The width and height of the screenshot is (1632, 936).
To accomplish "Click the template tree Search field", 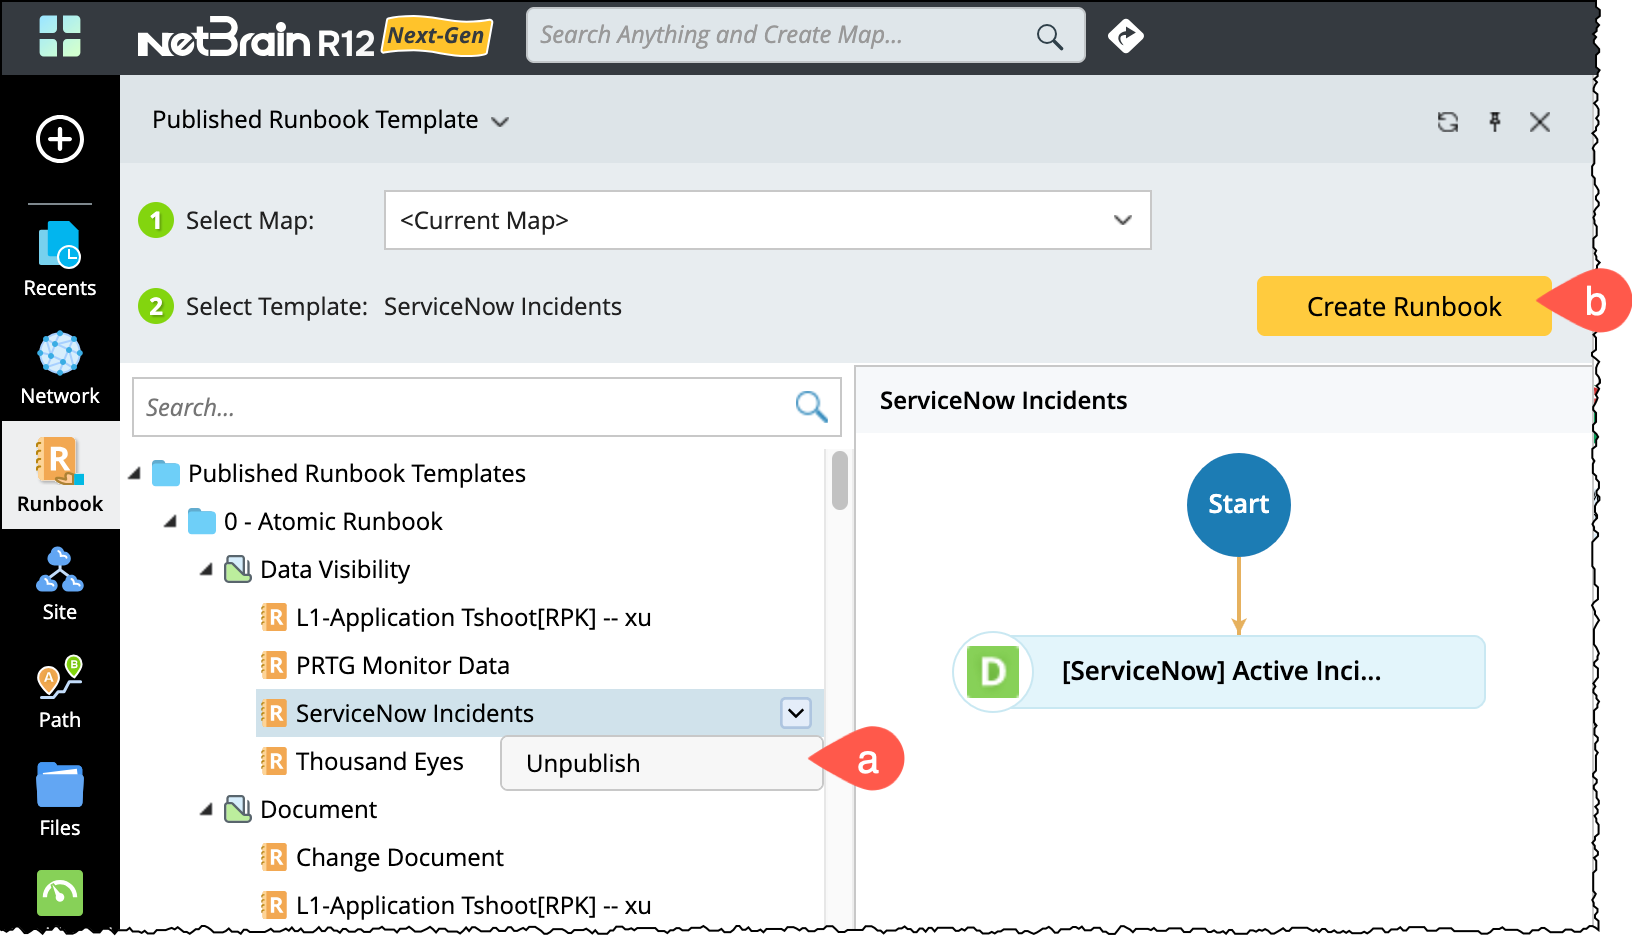I will click(460, 407).
